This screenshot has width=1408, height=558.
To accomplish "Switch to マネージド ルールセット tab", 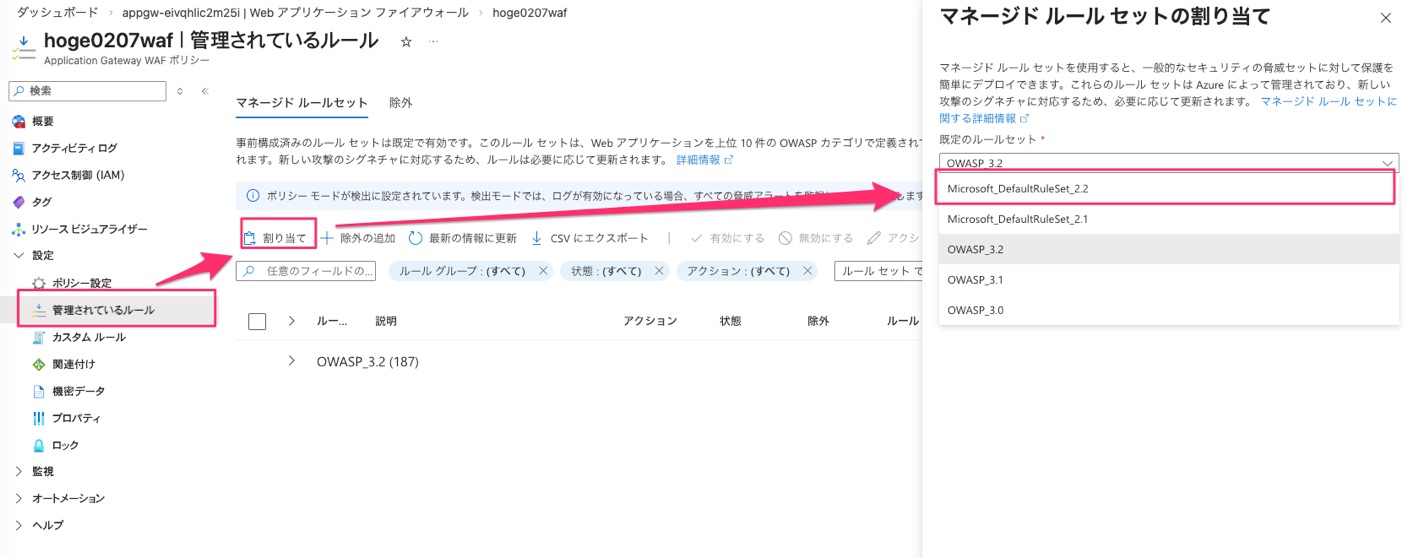I will tap(302, 103).
